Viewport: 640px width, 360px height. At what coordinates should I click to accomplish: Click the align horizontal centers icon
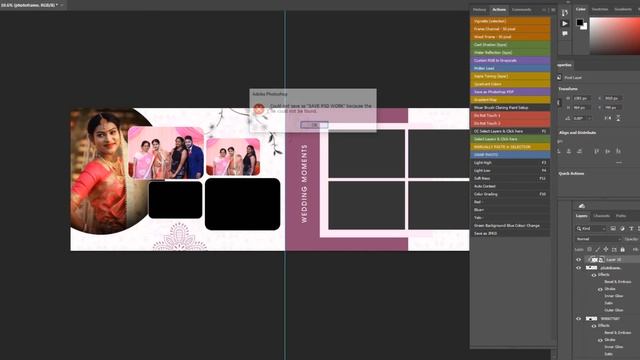[x=569, y=151]
